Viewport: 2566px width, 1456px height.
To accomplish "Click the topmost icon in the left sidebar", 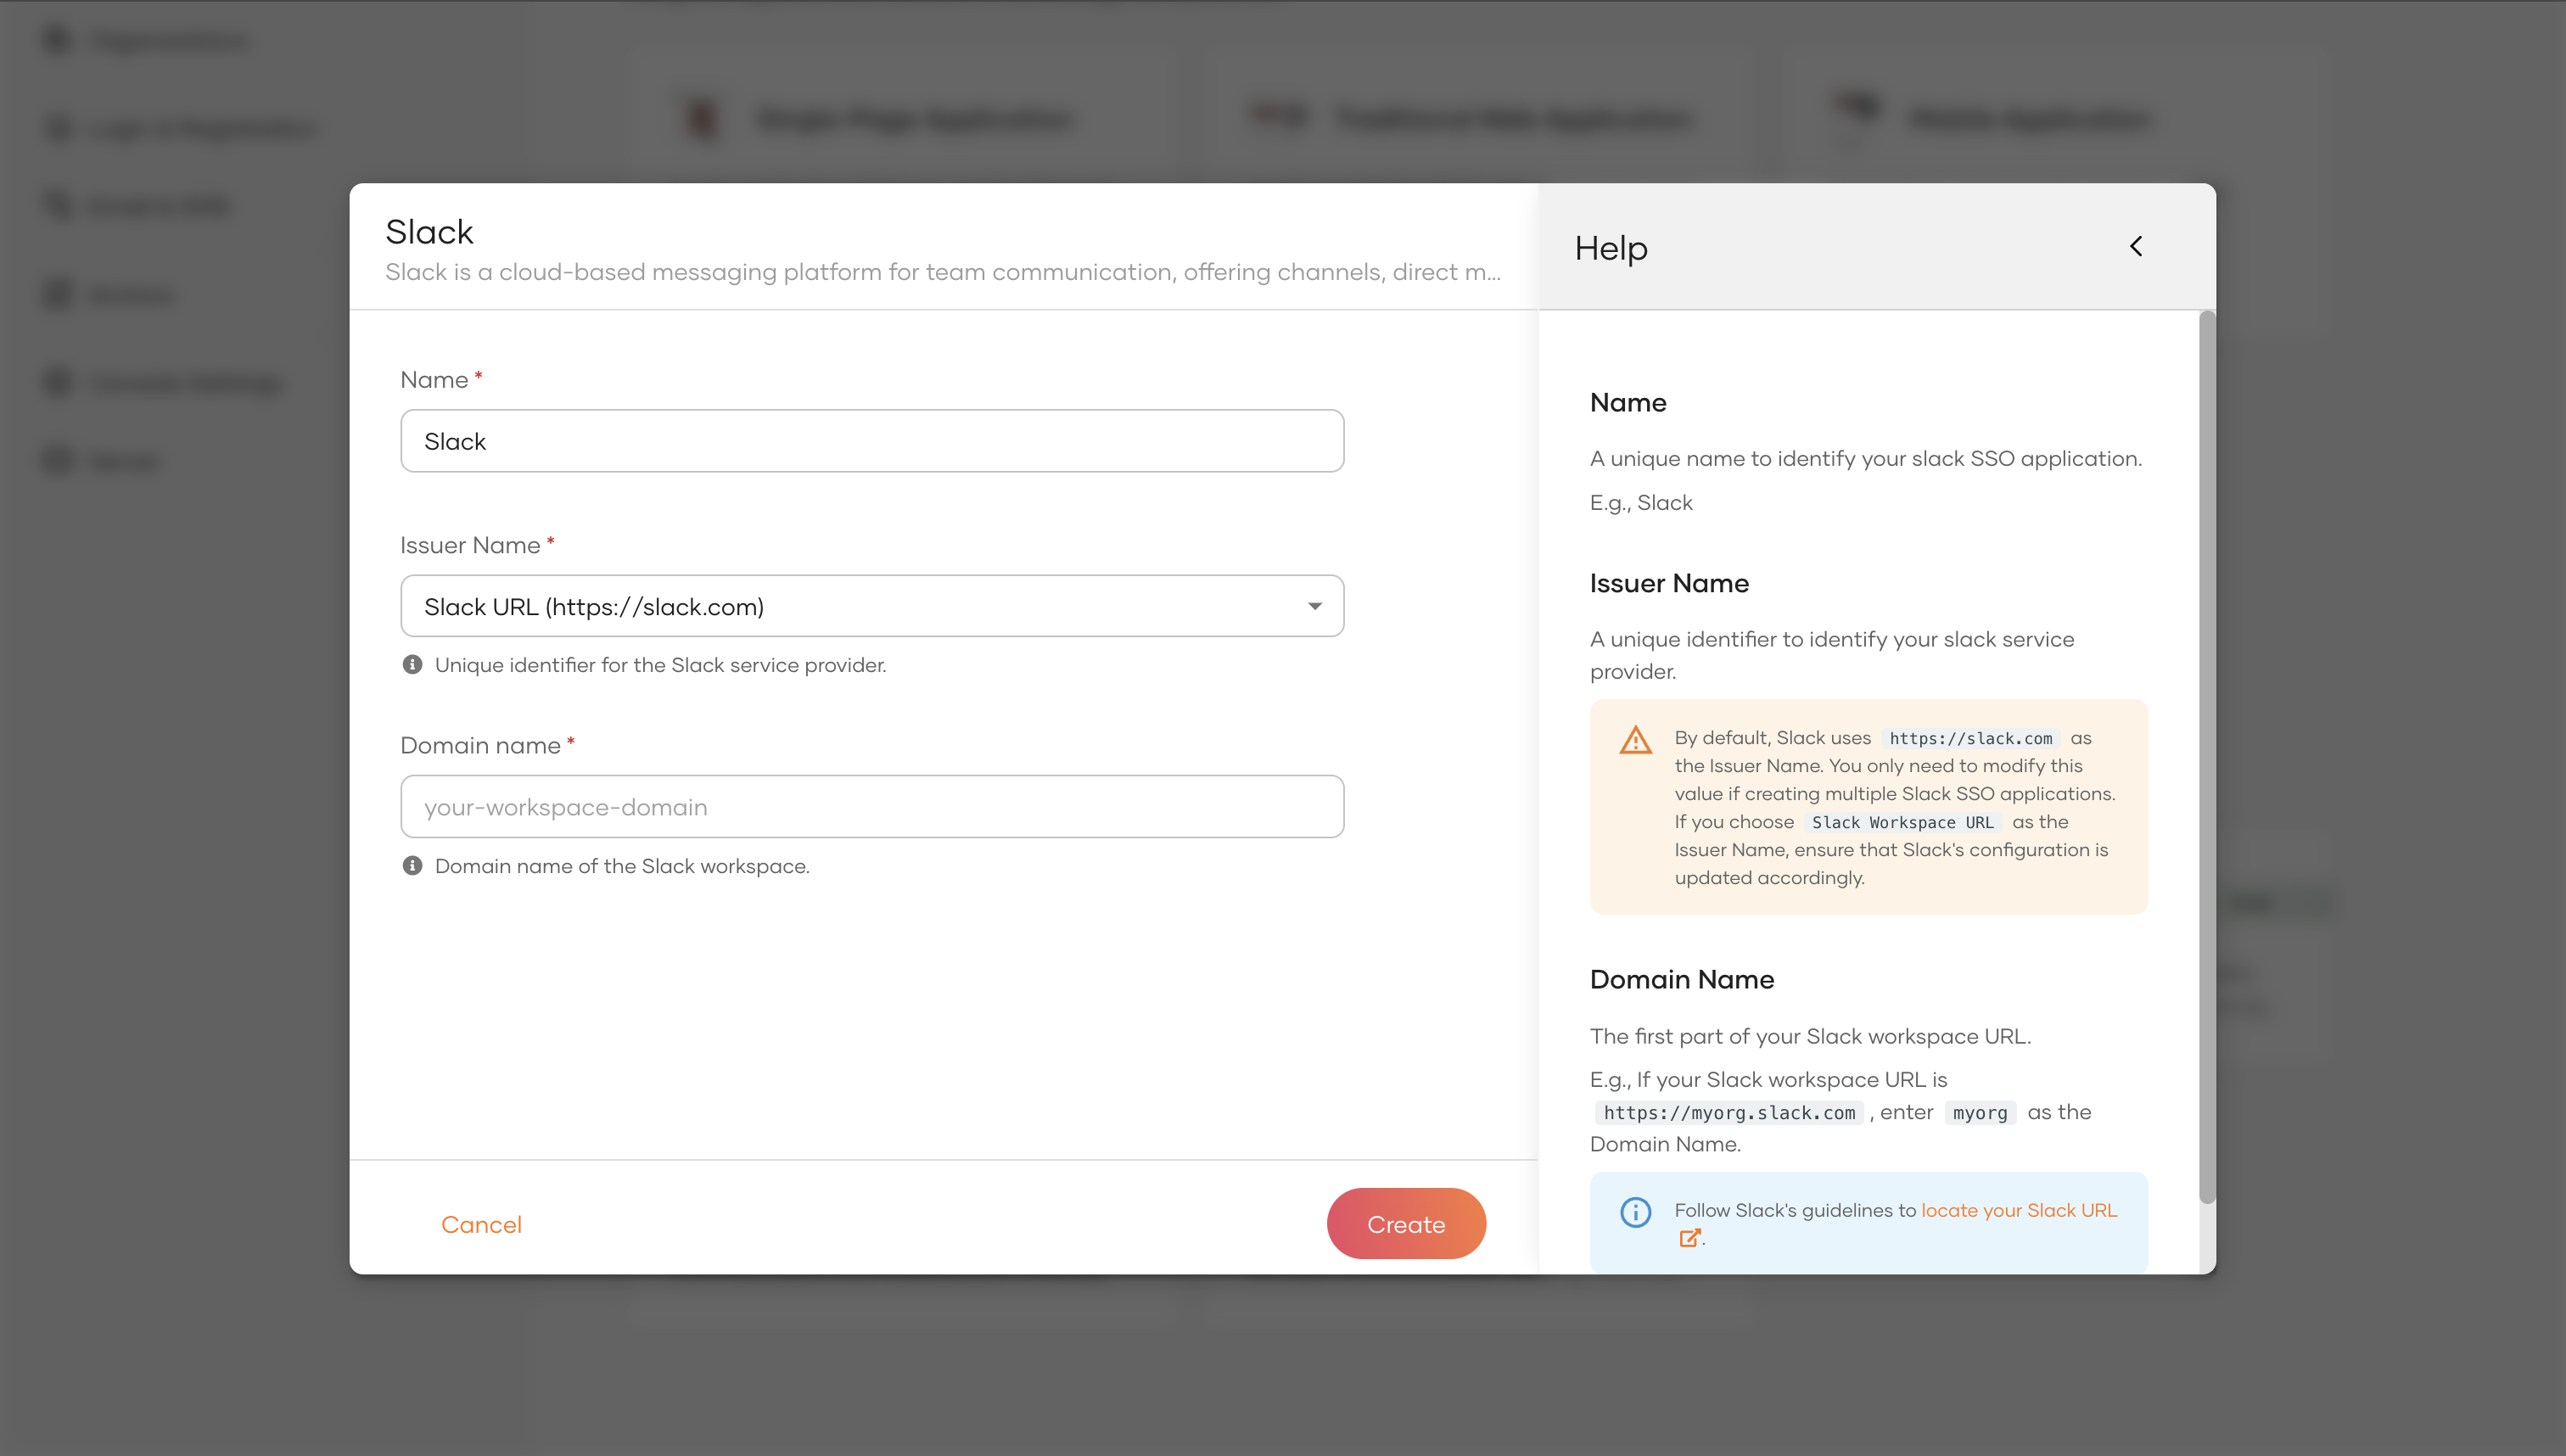I will [x=56, y=39].
